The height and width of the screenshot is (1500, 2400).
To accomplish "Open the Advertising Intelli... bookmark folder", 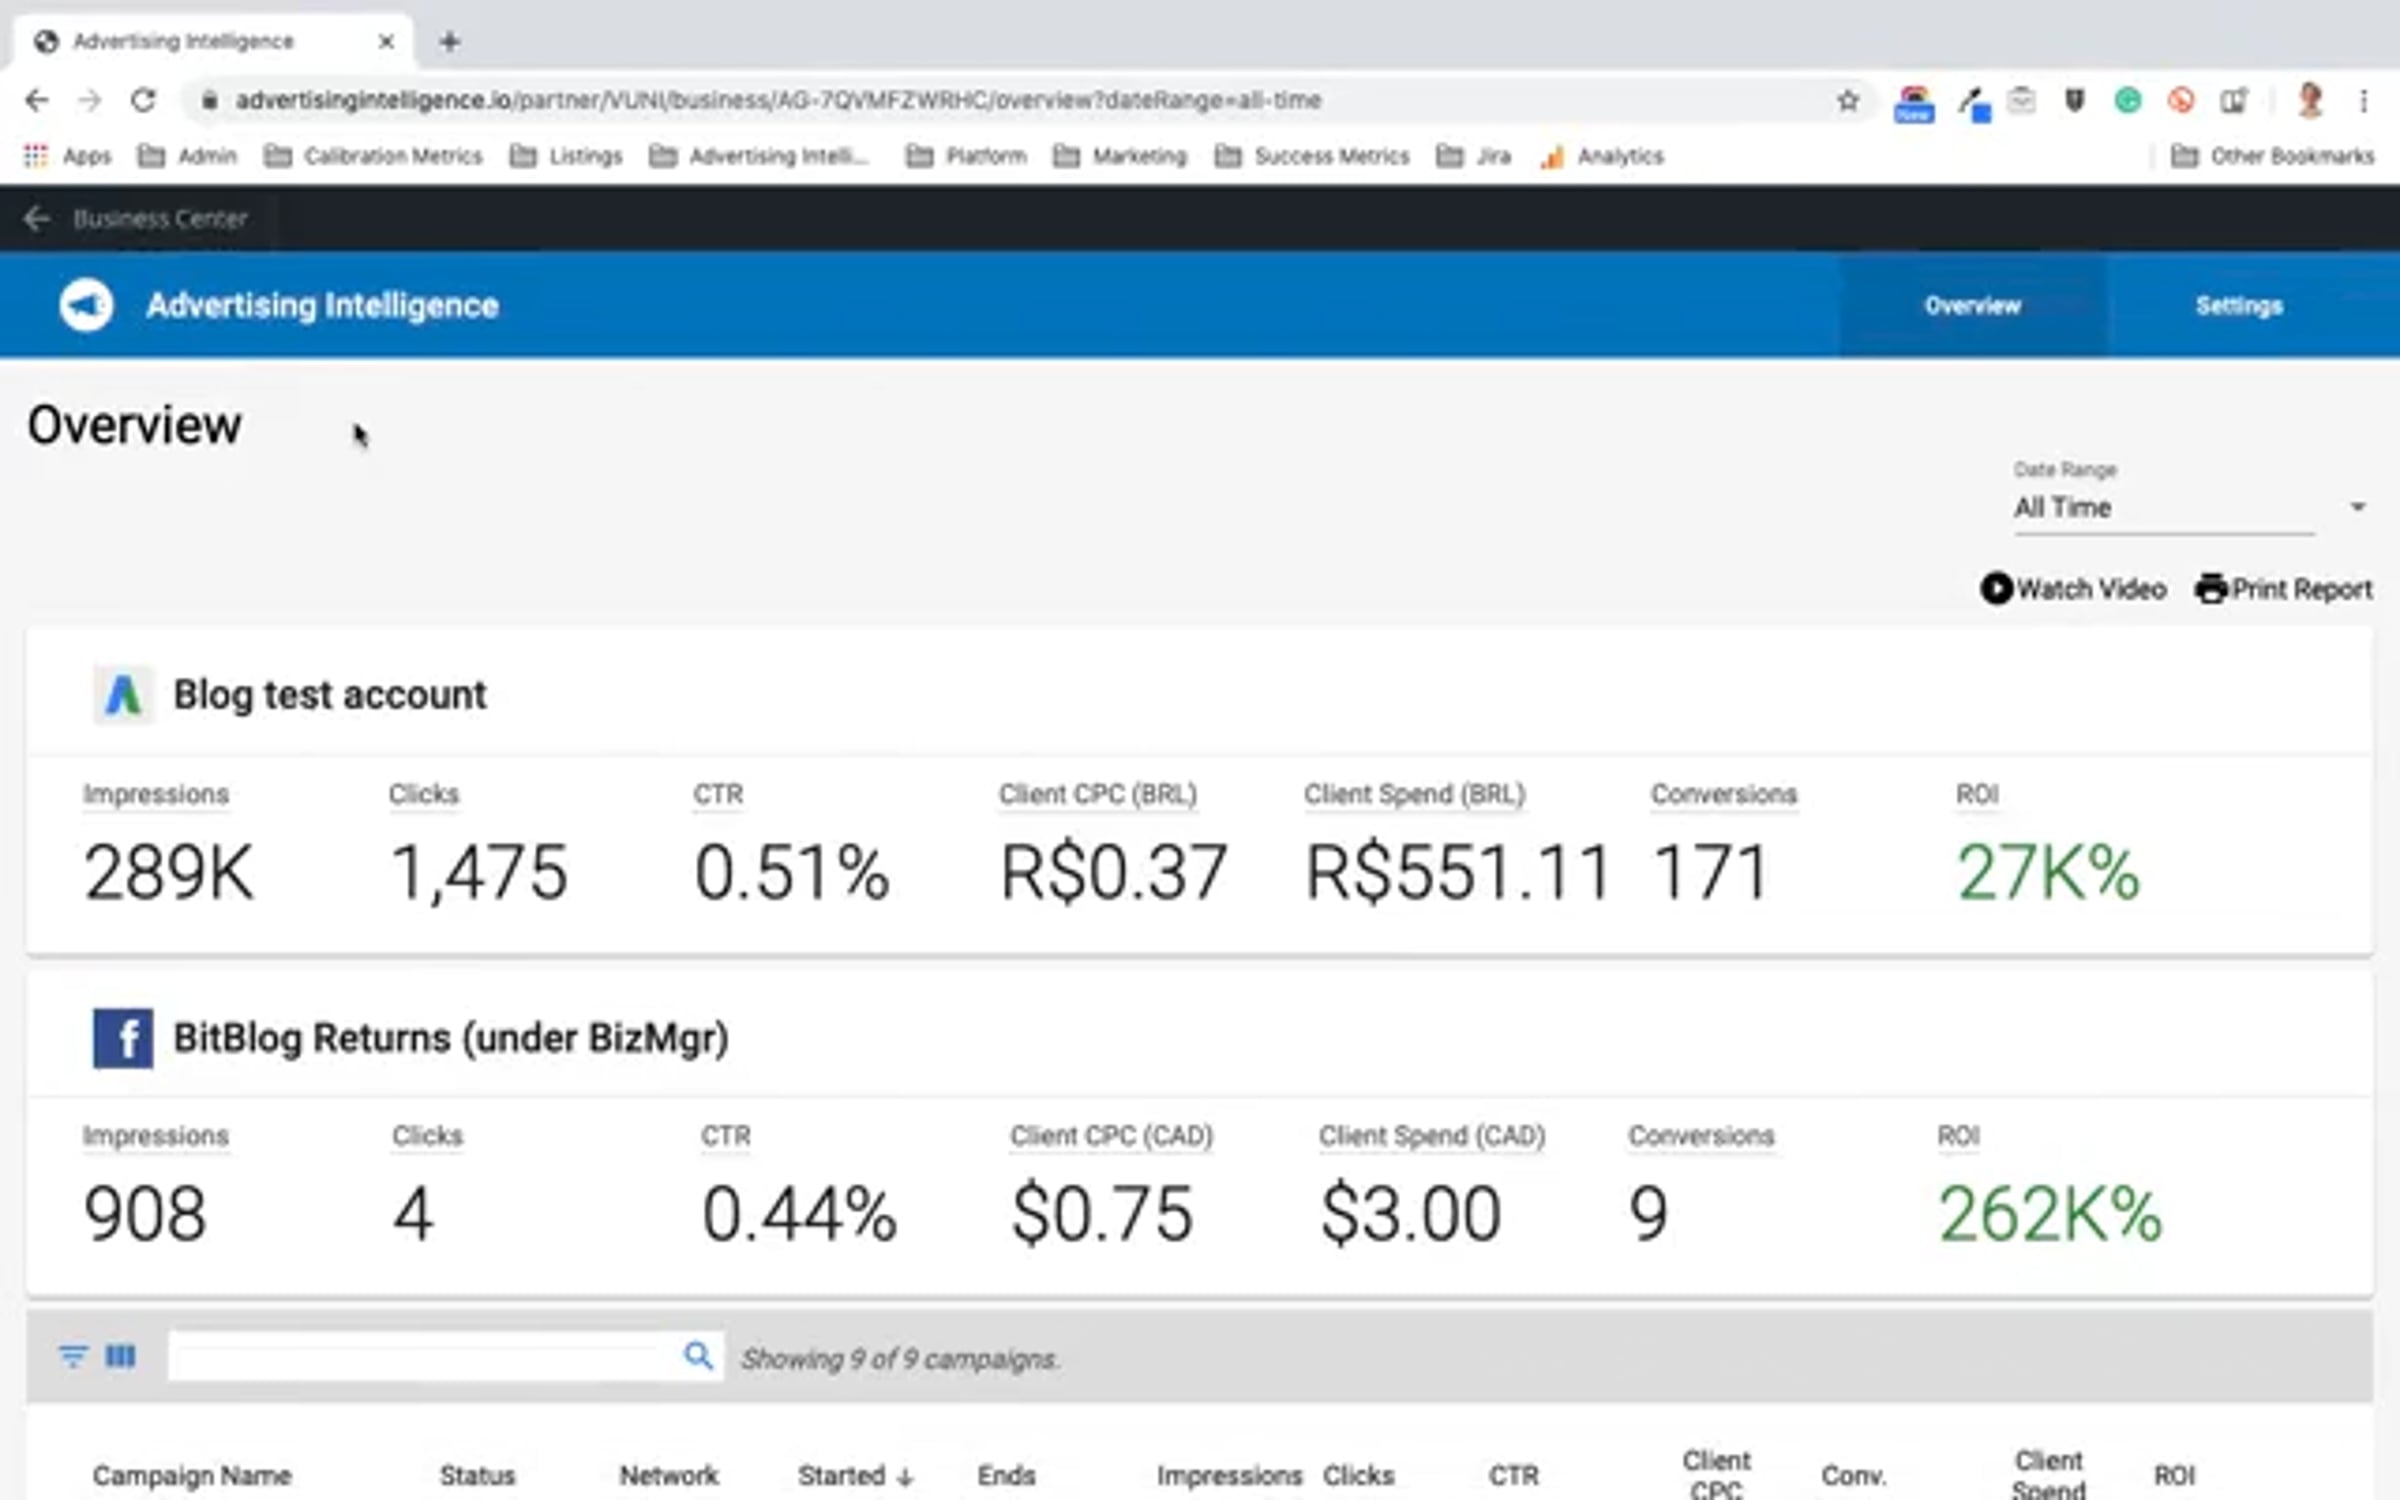I will pos(760,156).
